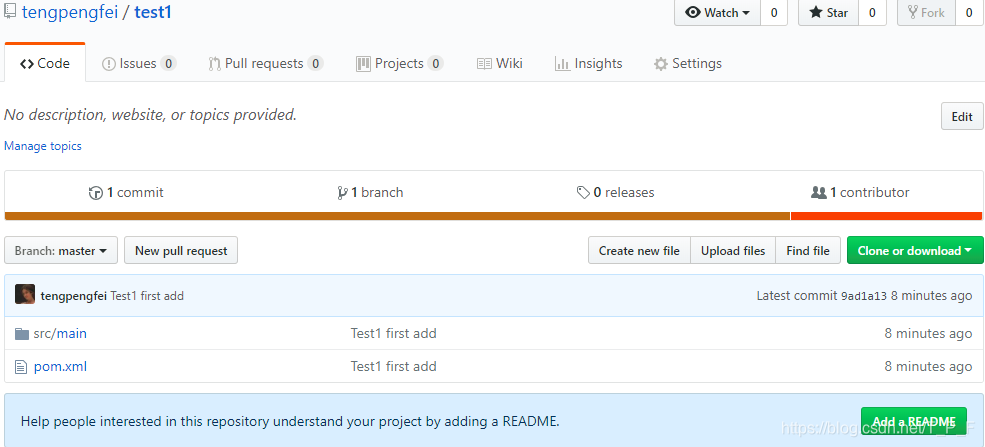This screenshot has height=447, width=985.
Task: Click pom.xml row's commit message
Action: pos(393,367)
